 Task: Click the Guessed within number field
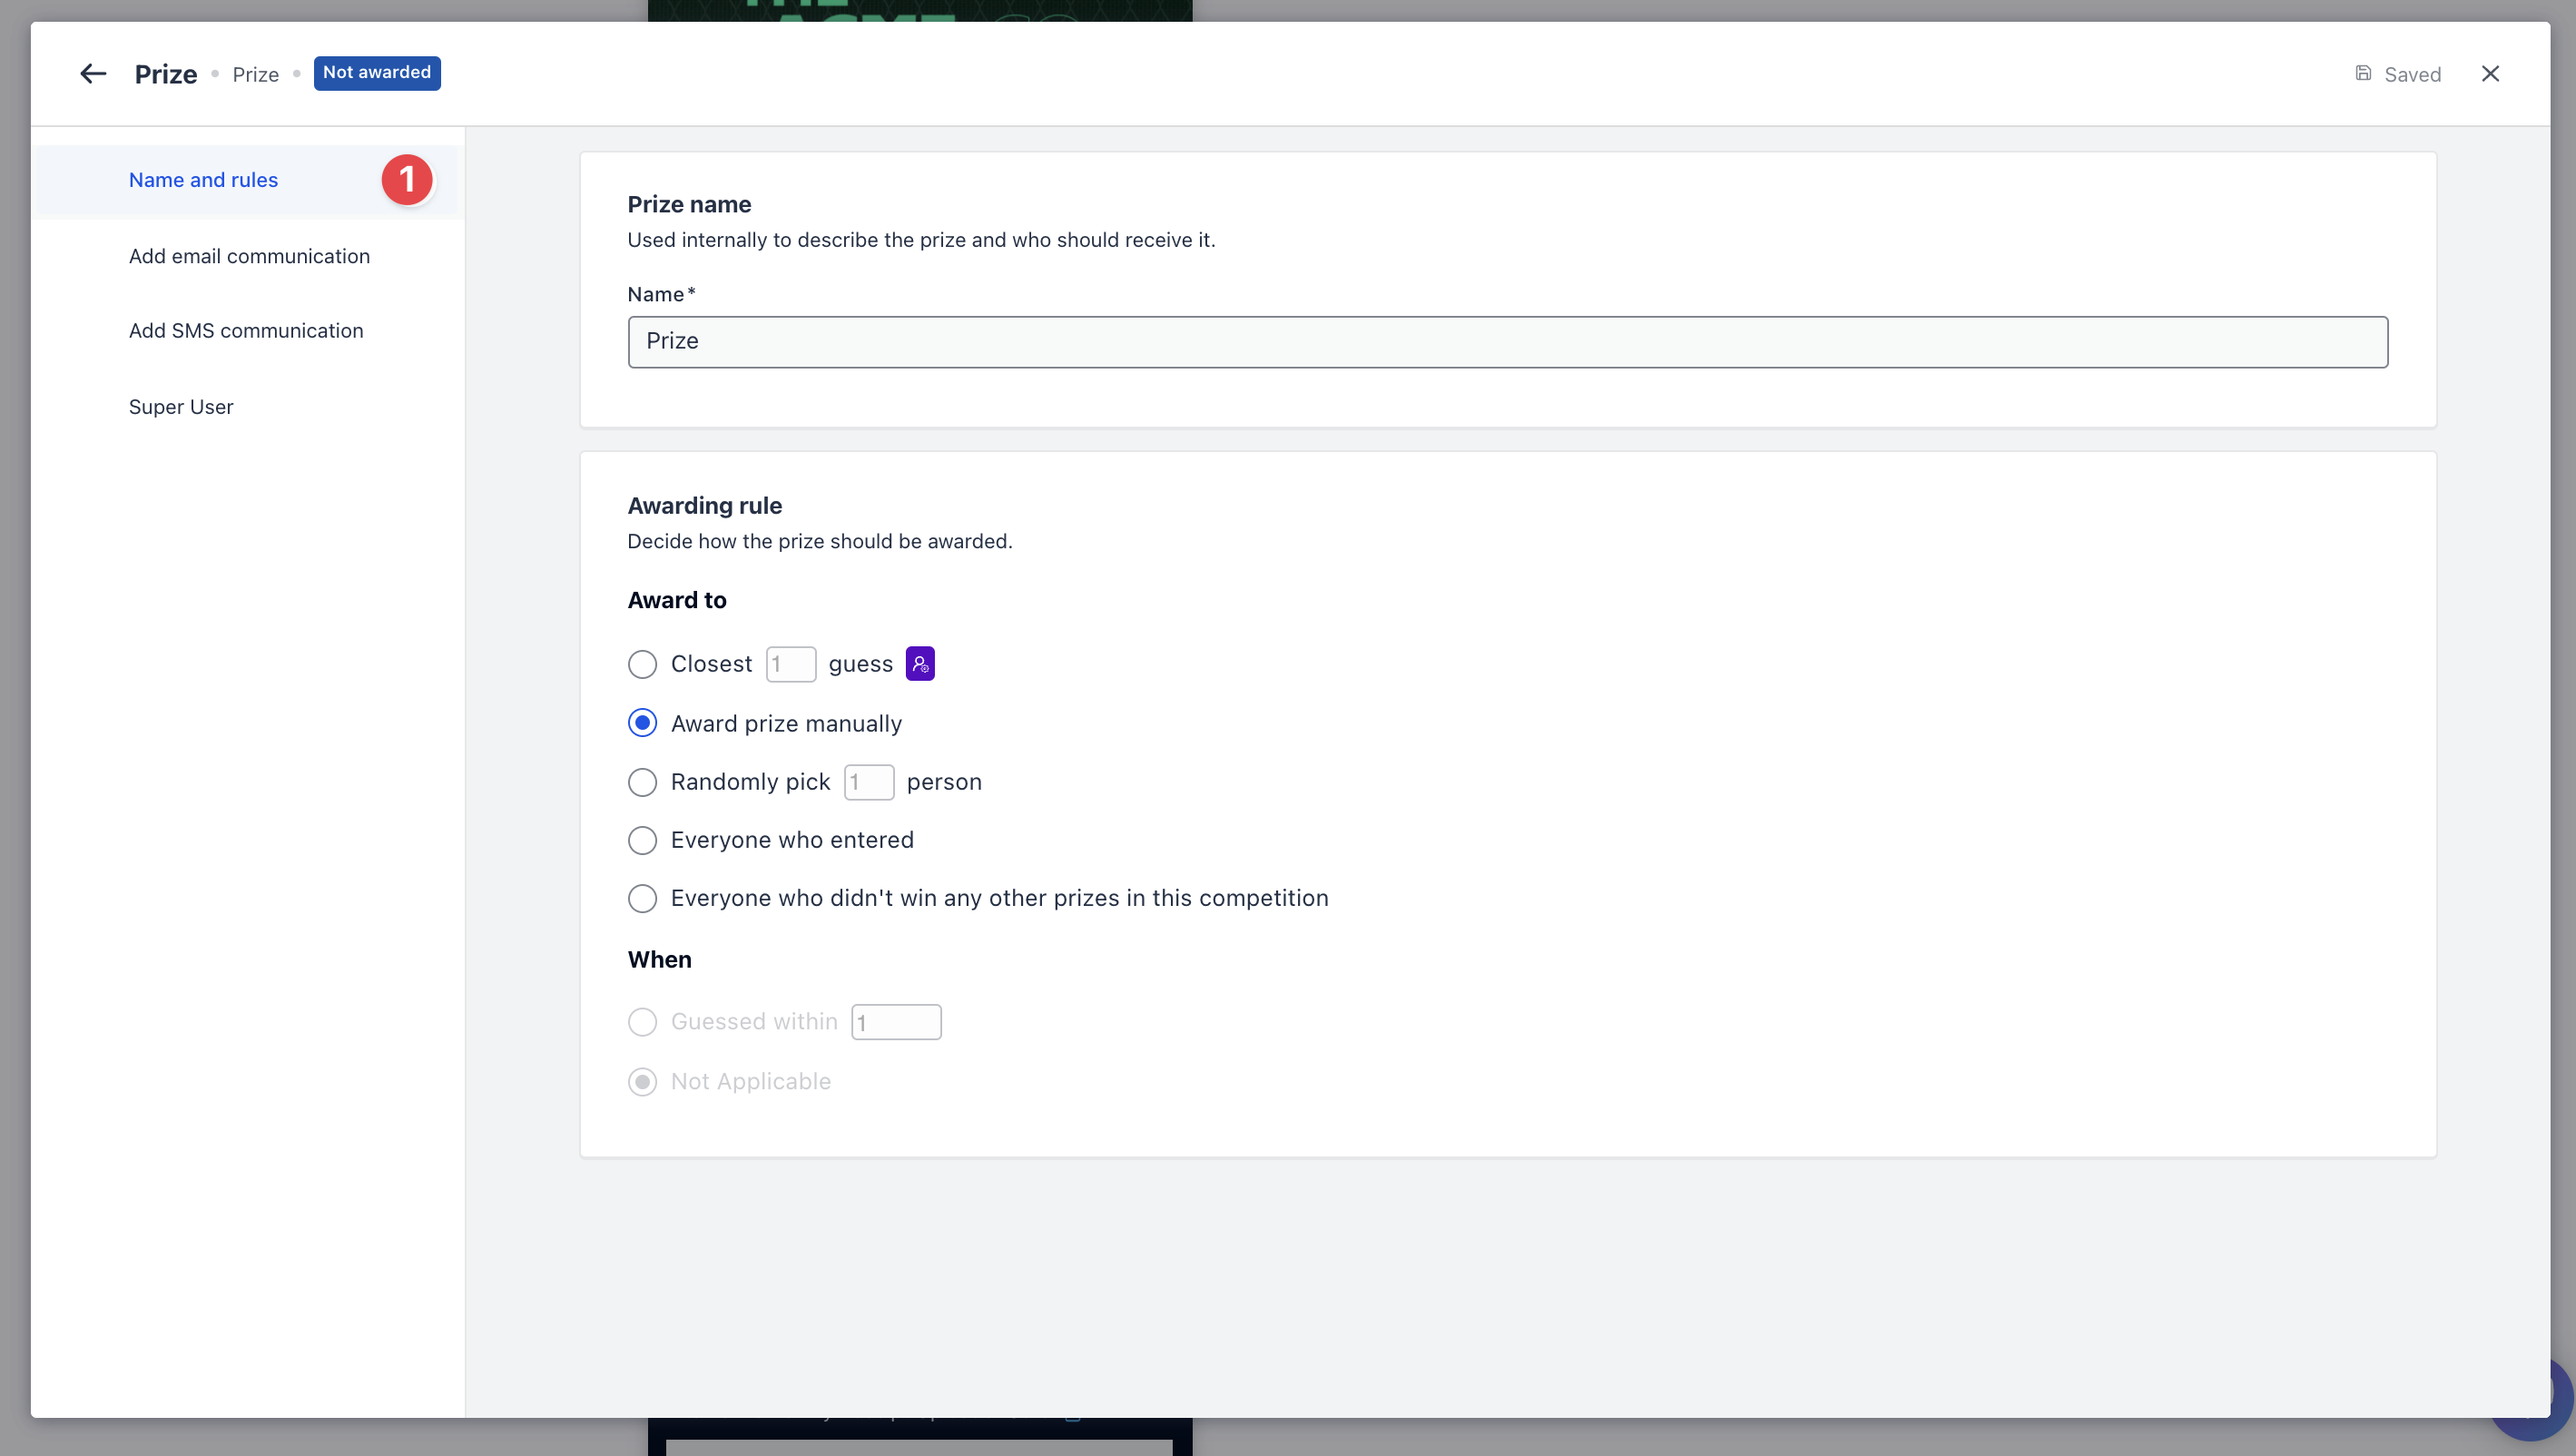(x=895, y=1022)
